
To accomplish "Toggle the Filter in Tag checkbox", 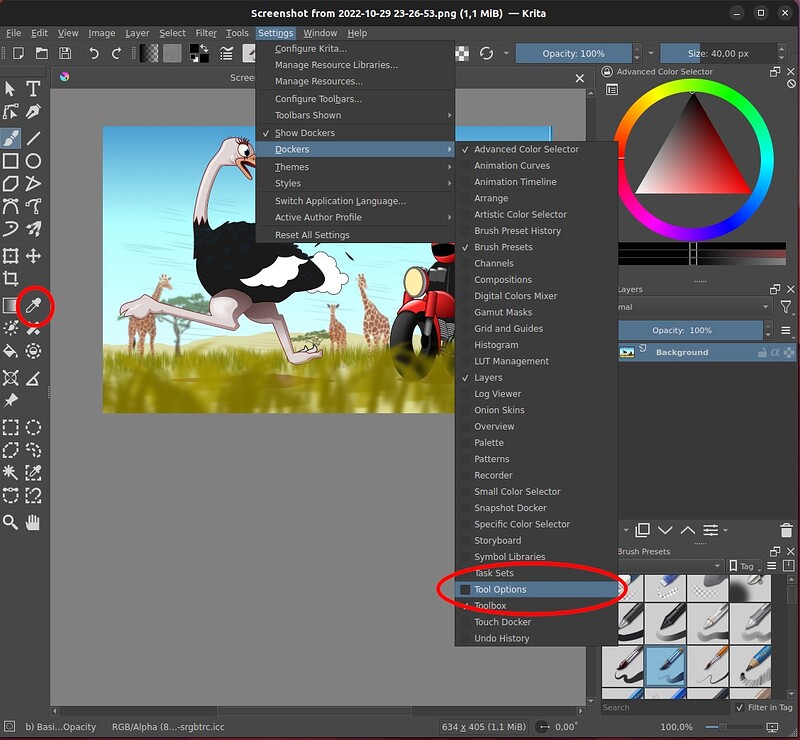I will [739, 707].
